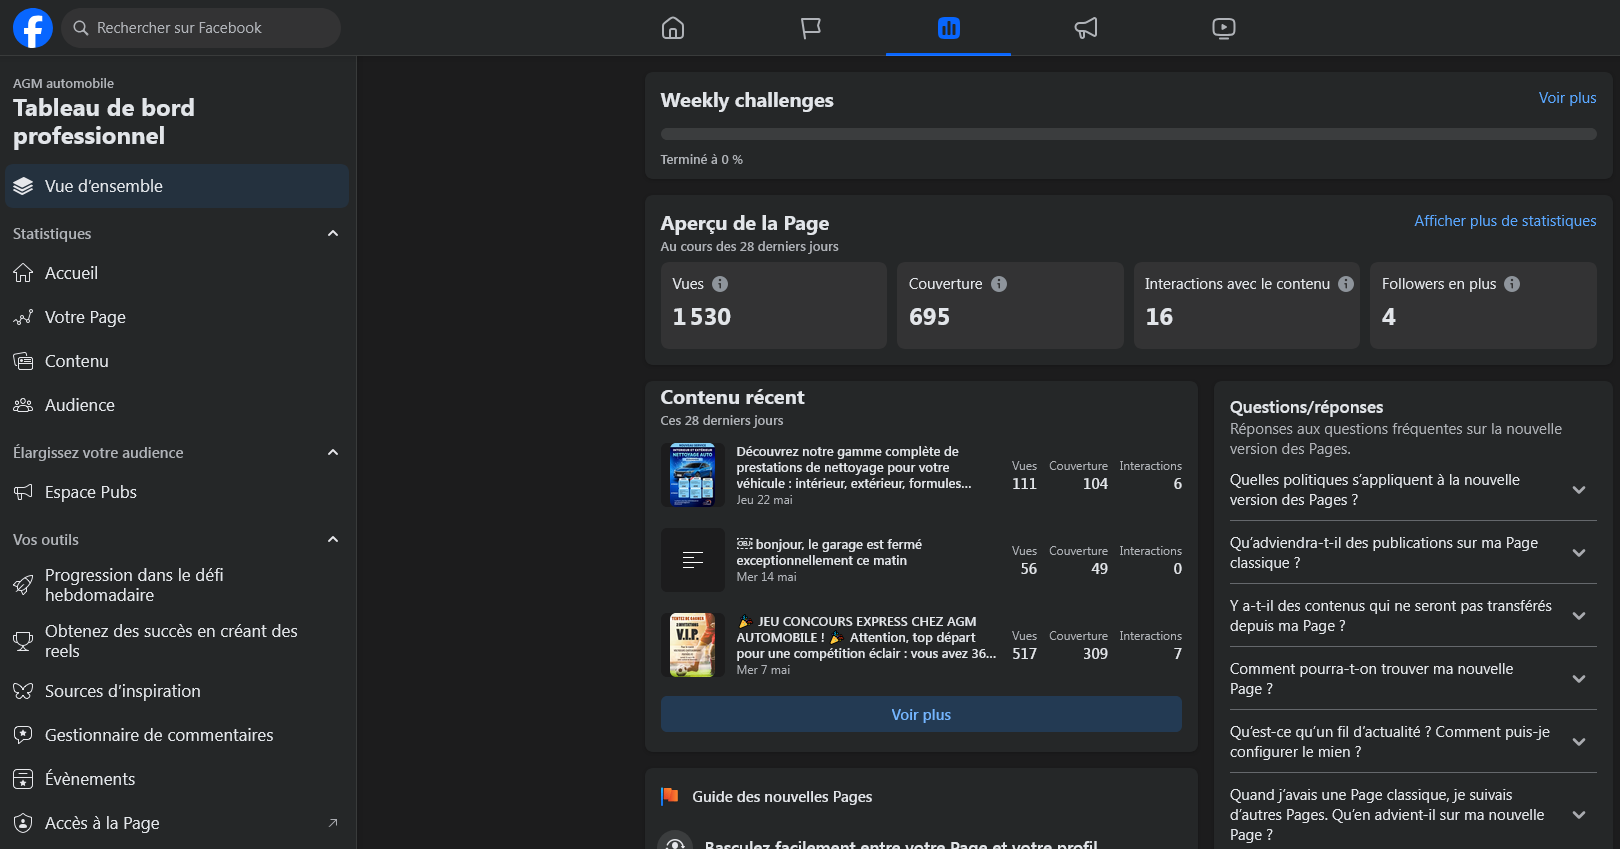Image resolution: width=1620 pixels, height=849 pixels.
Task: Collapse the Vos outils section
Action: [333, 539]
